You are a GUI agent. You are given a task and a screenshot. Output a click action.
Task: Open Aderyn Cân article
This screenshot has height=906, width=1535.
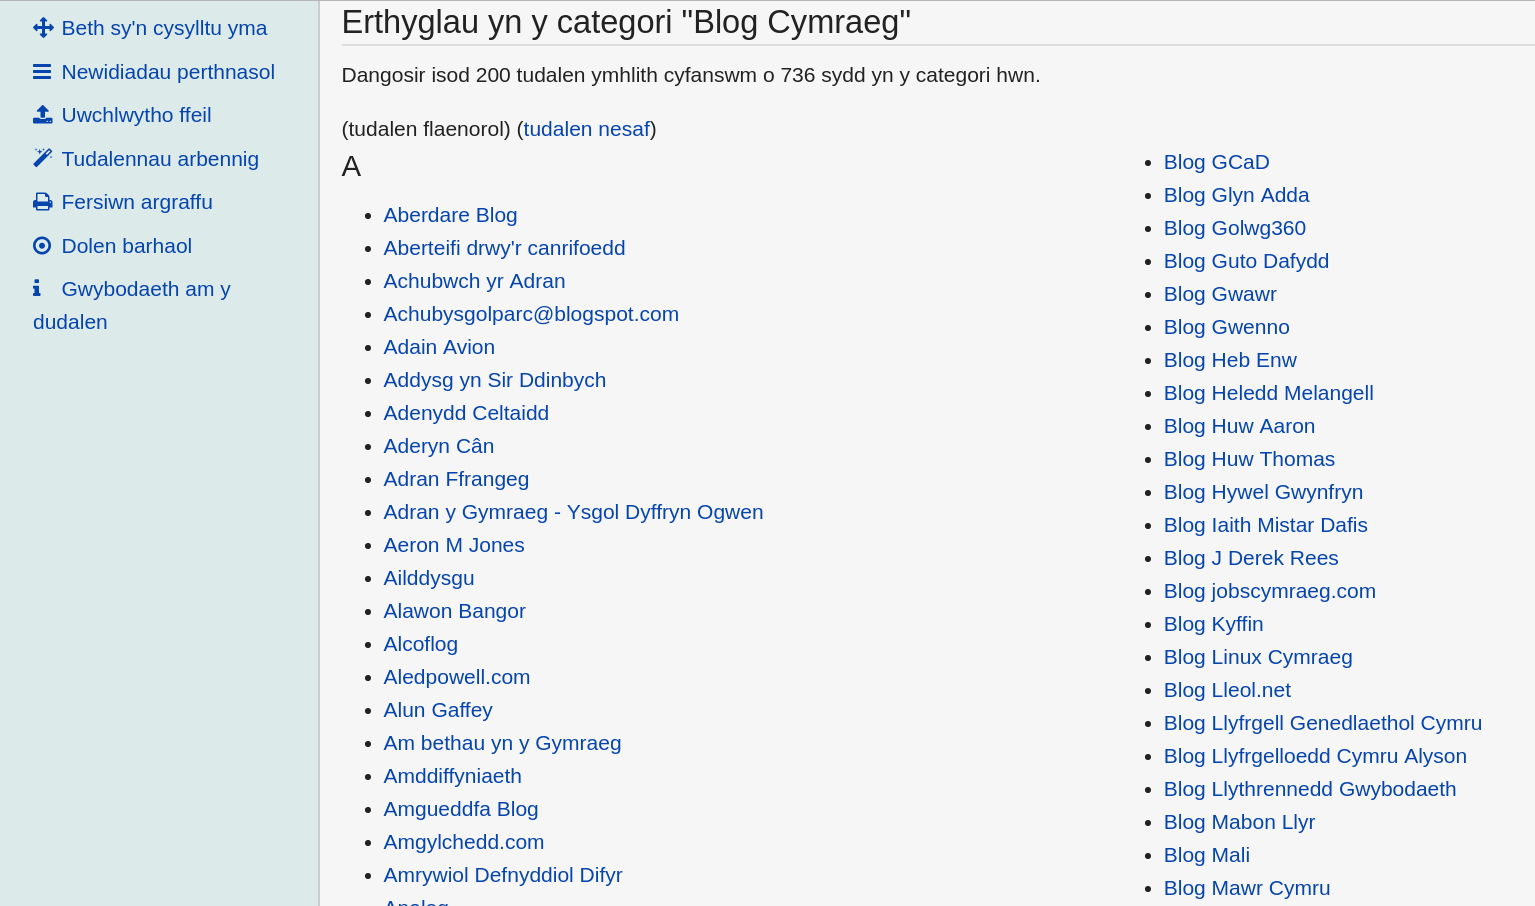point(439,446)
